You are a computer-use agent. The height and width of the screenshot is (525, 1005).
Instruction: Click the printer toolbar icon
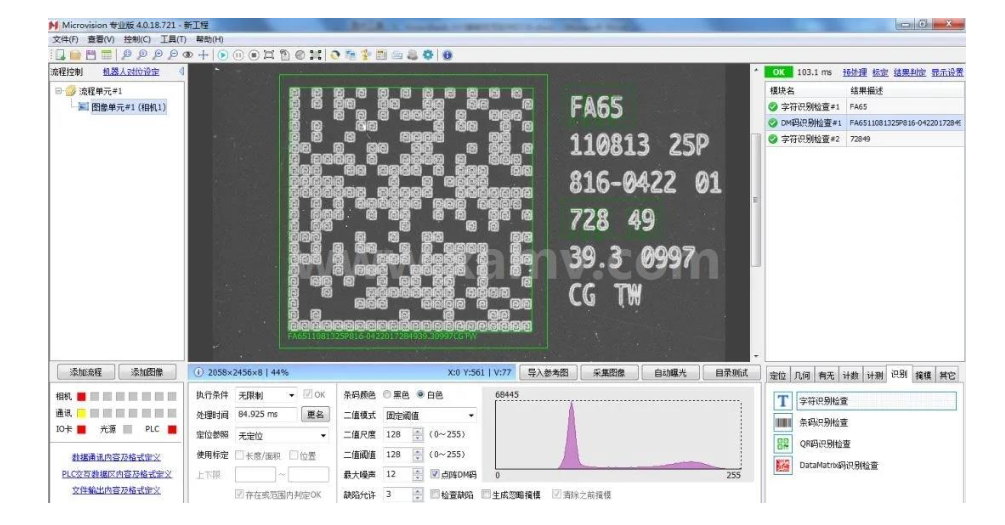[x=412, y=55]
